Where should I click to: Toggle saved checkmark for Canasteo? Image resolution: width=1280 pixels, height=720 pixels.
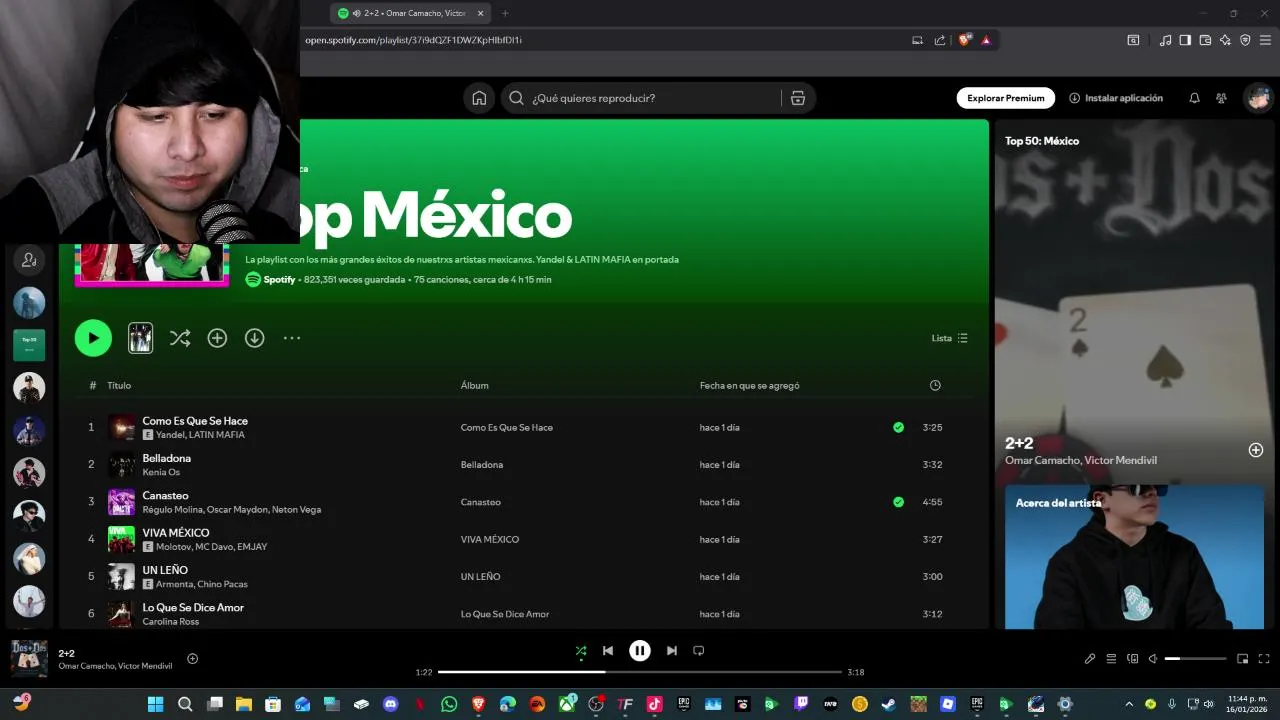click(x=898, y=502)
